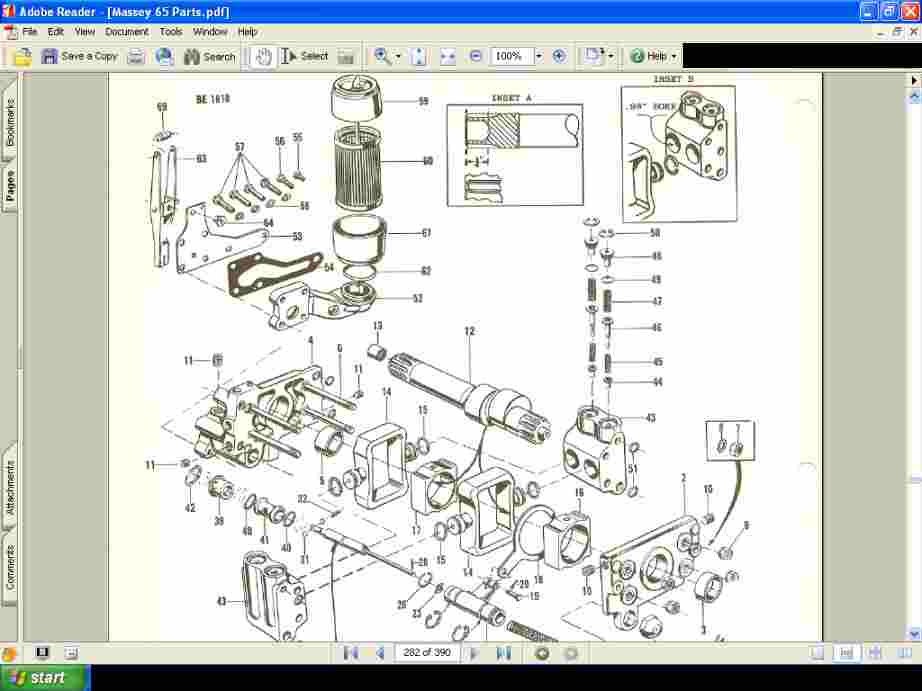922x691 pixels.
Task: Click the Windows start button
Action: click(x=45, y=678)
